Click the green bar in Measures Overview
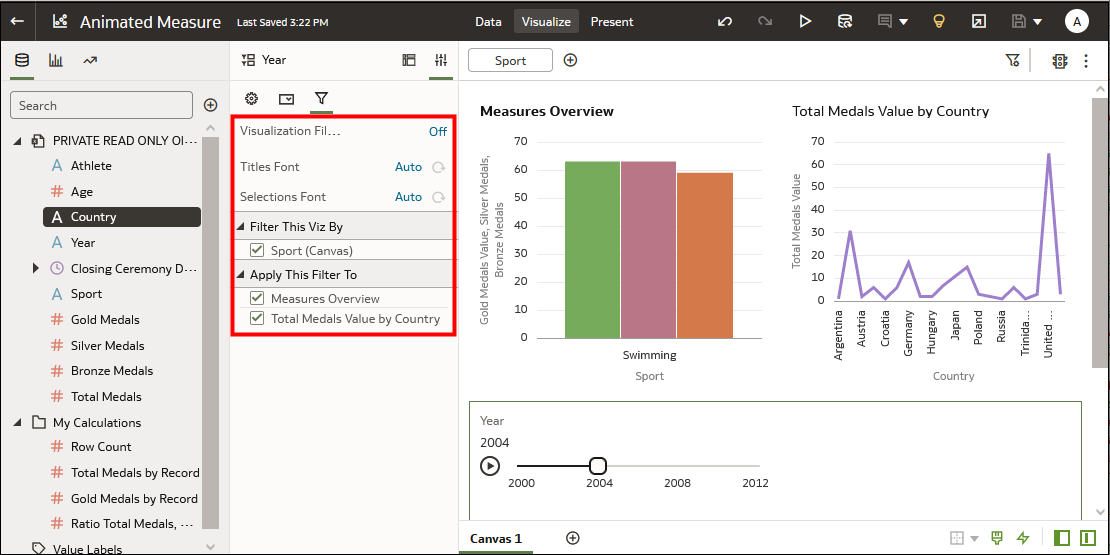This screenshot has height=555, width=1110. tap(593, 250)
